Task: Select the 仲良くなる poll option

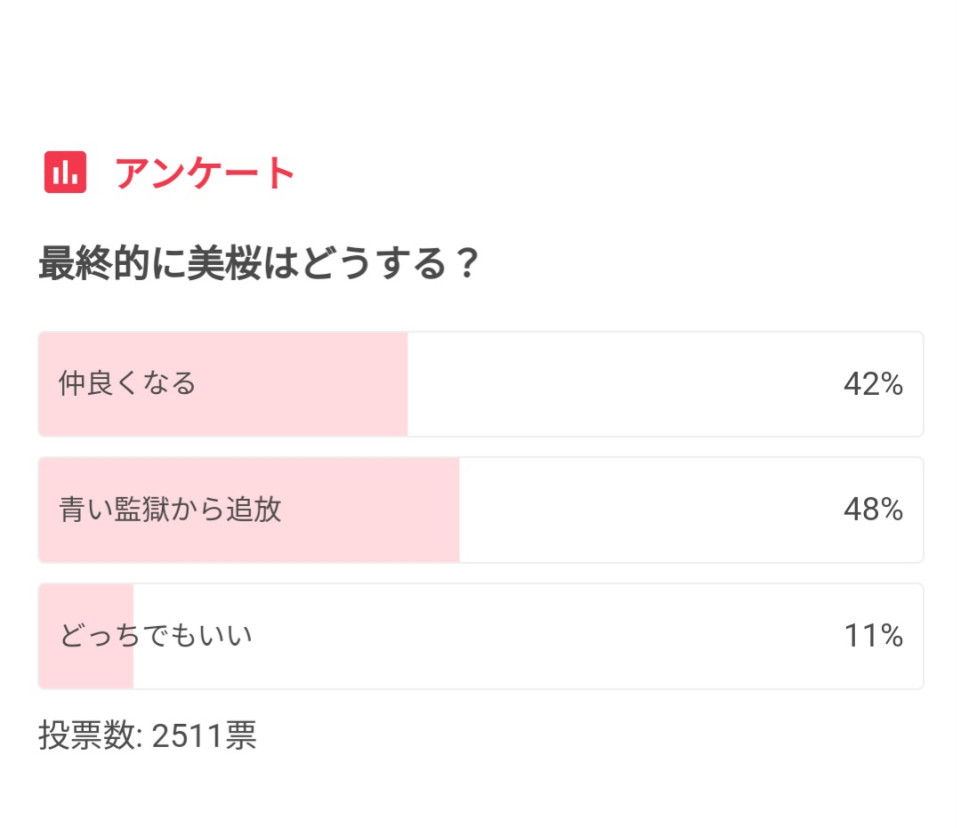Action: (481, 384)
